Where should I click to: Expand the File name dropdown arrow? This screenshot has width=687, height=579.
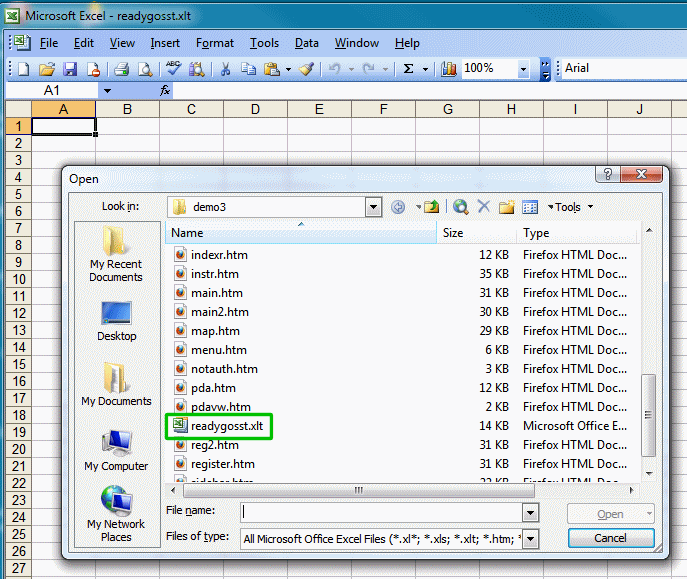coord(530,512)
